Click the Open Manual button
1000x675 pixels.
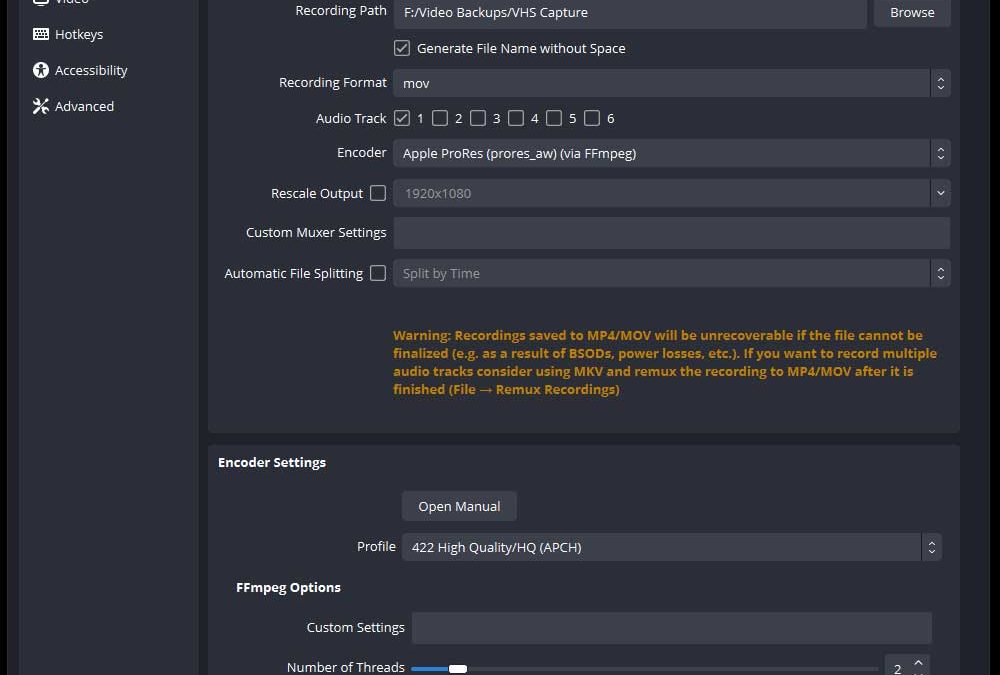(x=459, y=506)
